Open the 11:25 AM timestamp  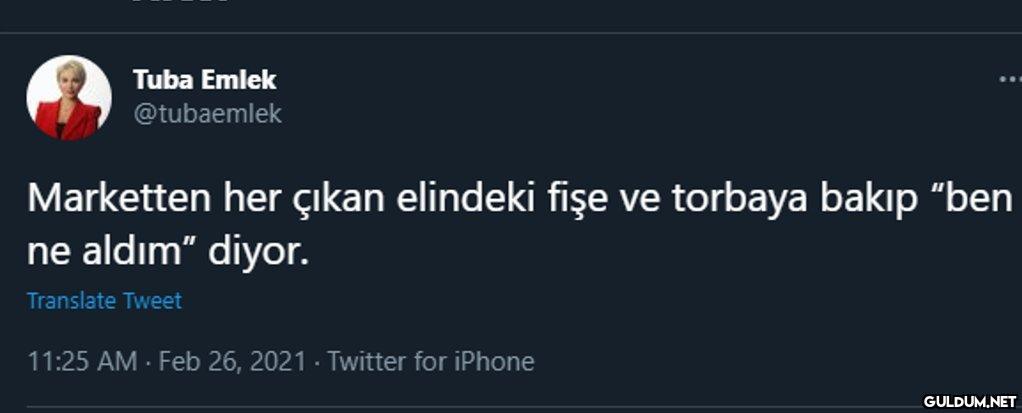(x=82, y=360)
